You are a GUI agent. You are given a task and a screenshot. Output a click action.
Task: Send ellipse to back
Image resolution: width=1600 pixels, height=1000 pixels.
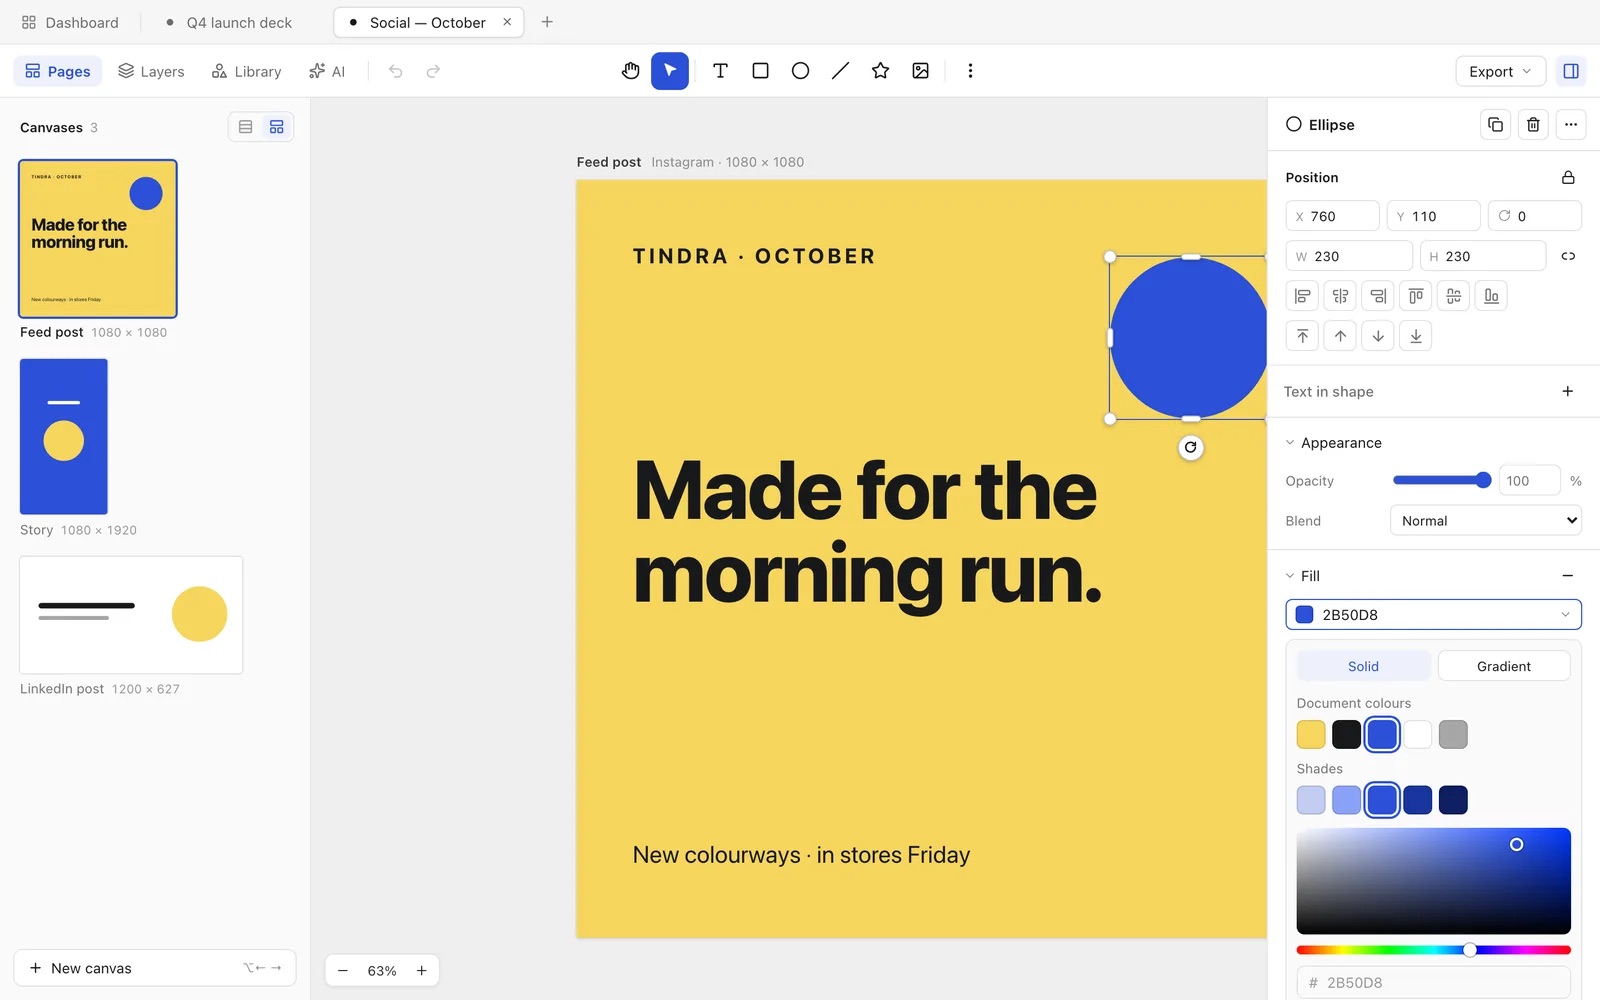[x=1416, y=336]
